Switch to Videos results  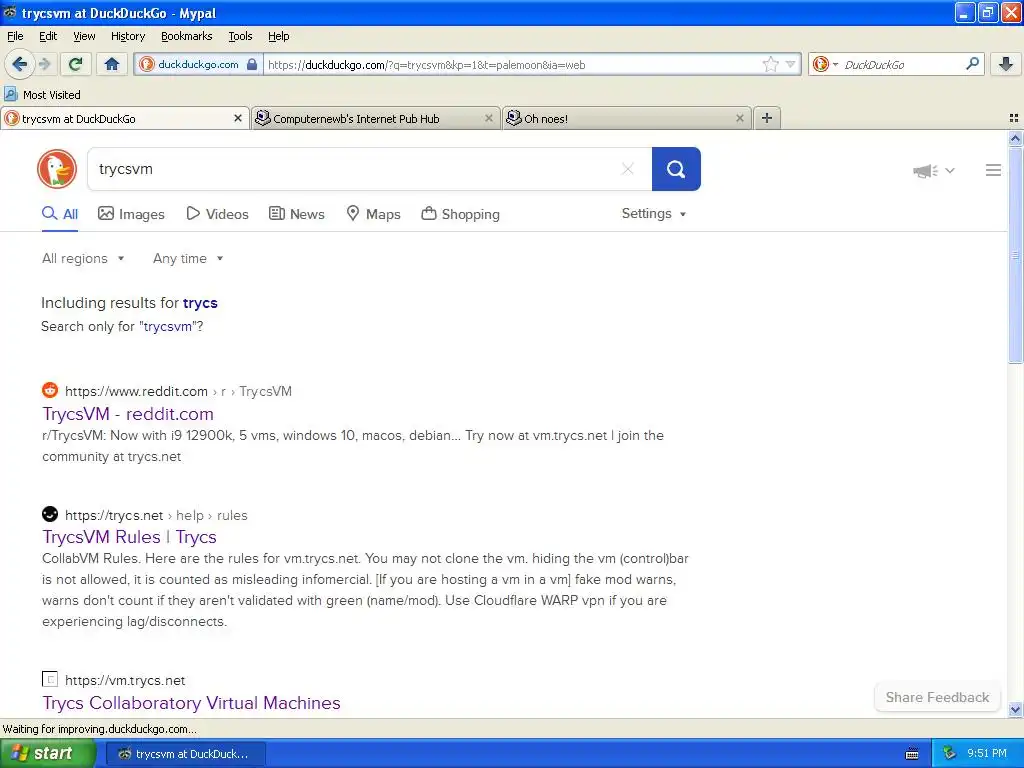point(217,214)
